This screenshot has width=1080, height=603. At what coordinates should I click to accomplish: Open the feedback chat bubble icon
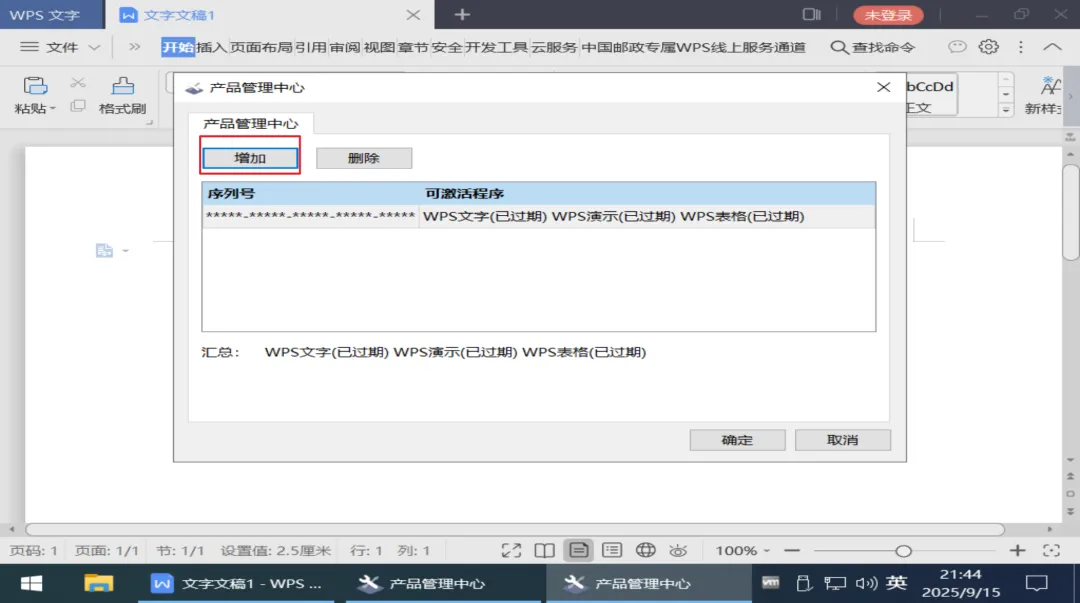pyautogui.click(x=957, y=47)
